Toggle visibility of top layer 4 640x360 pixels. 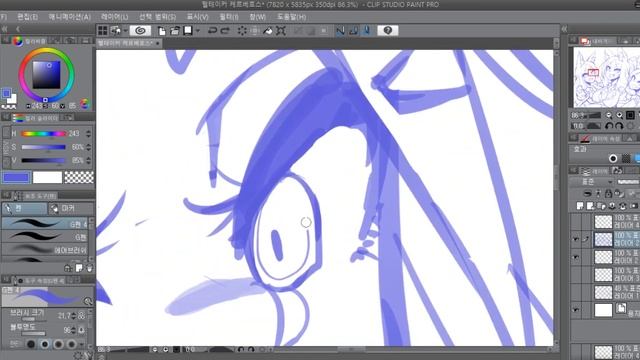[576, 222]
